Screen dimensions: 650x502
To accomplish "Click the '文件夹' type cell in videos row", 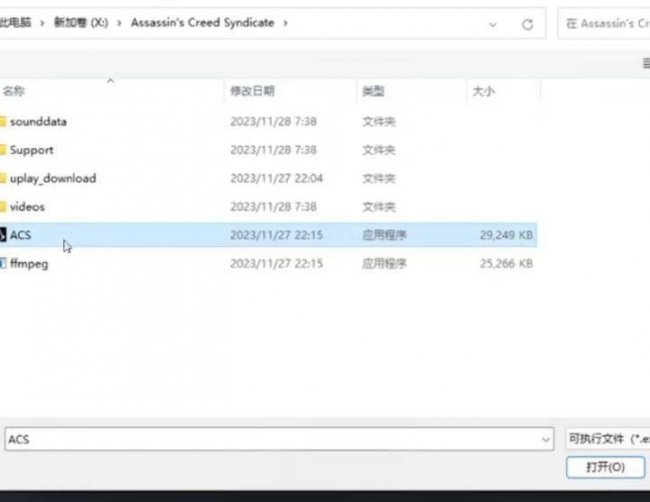I will pyautogui.click(x=379, y=206).
